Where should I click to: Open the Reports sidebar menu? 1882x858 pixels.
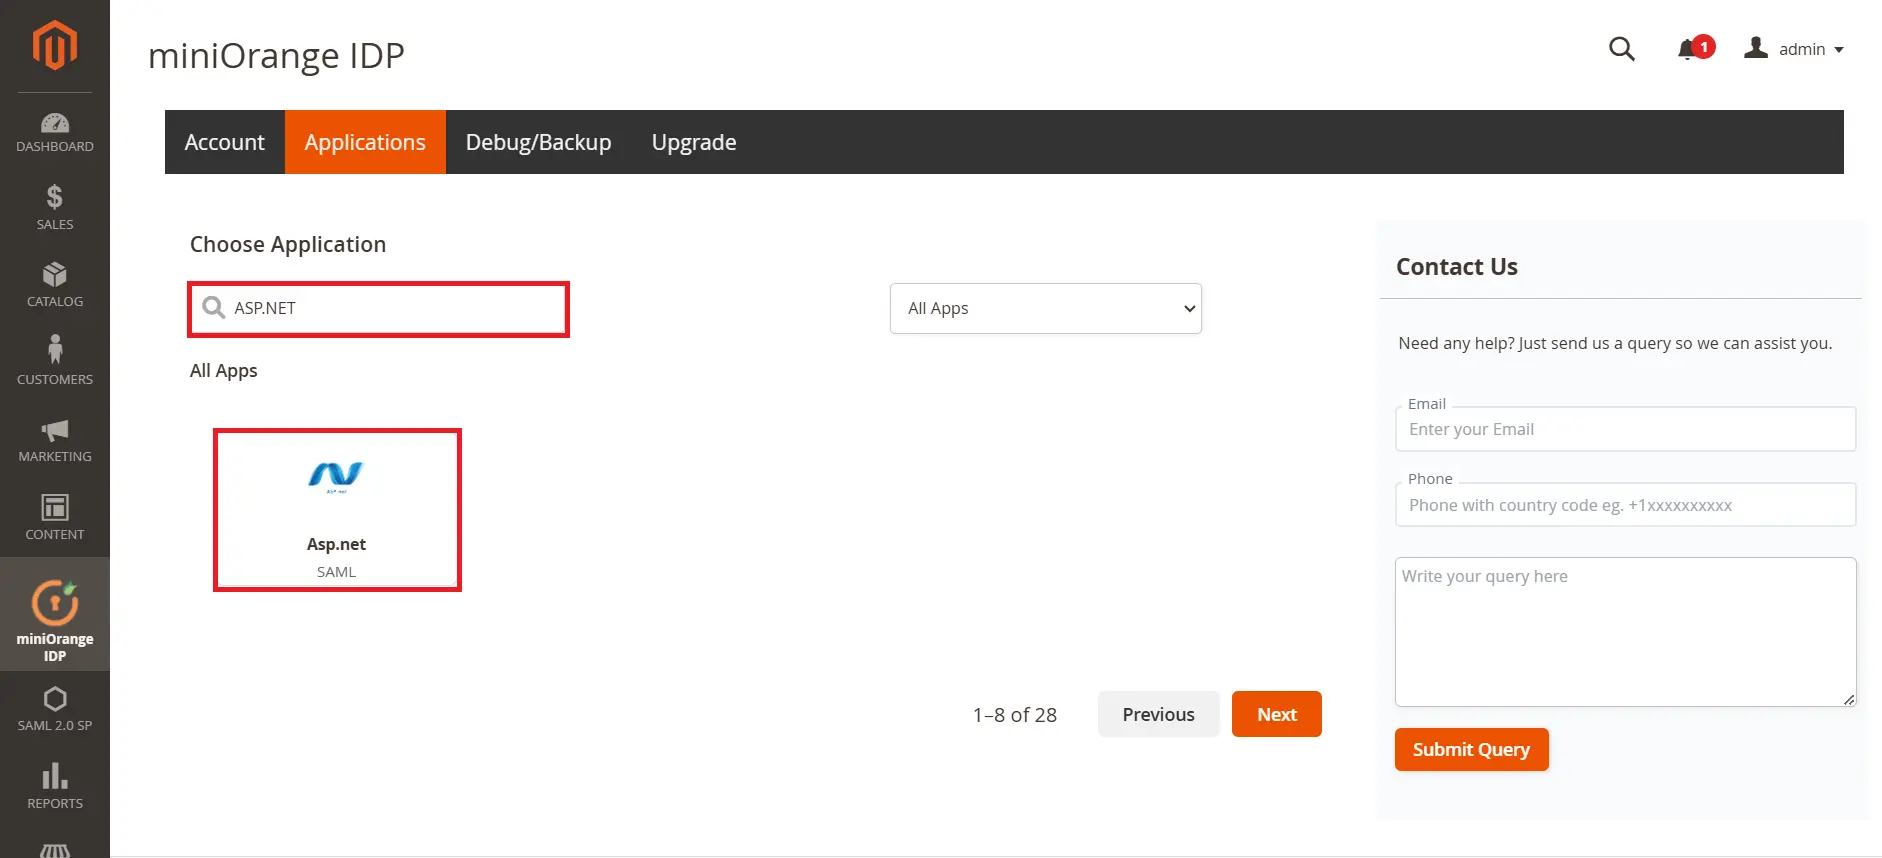click(55, 786)
